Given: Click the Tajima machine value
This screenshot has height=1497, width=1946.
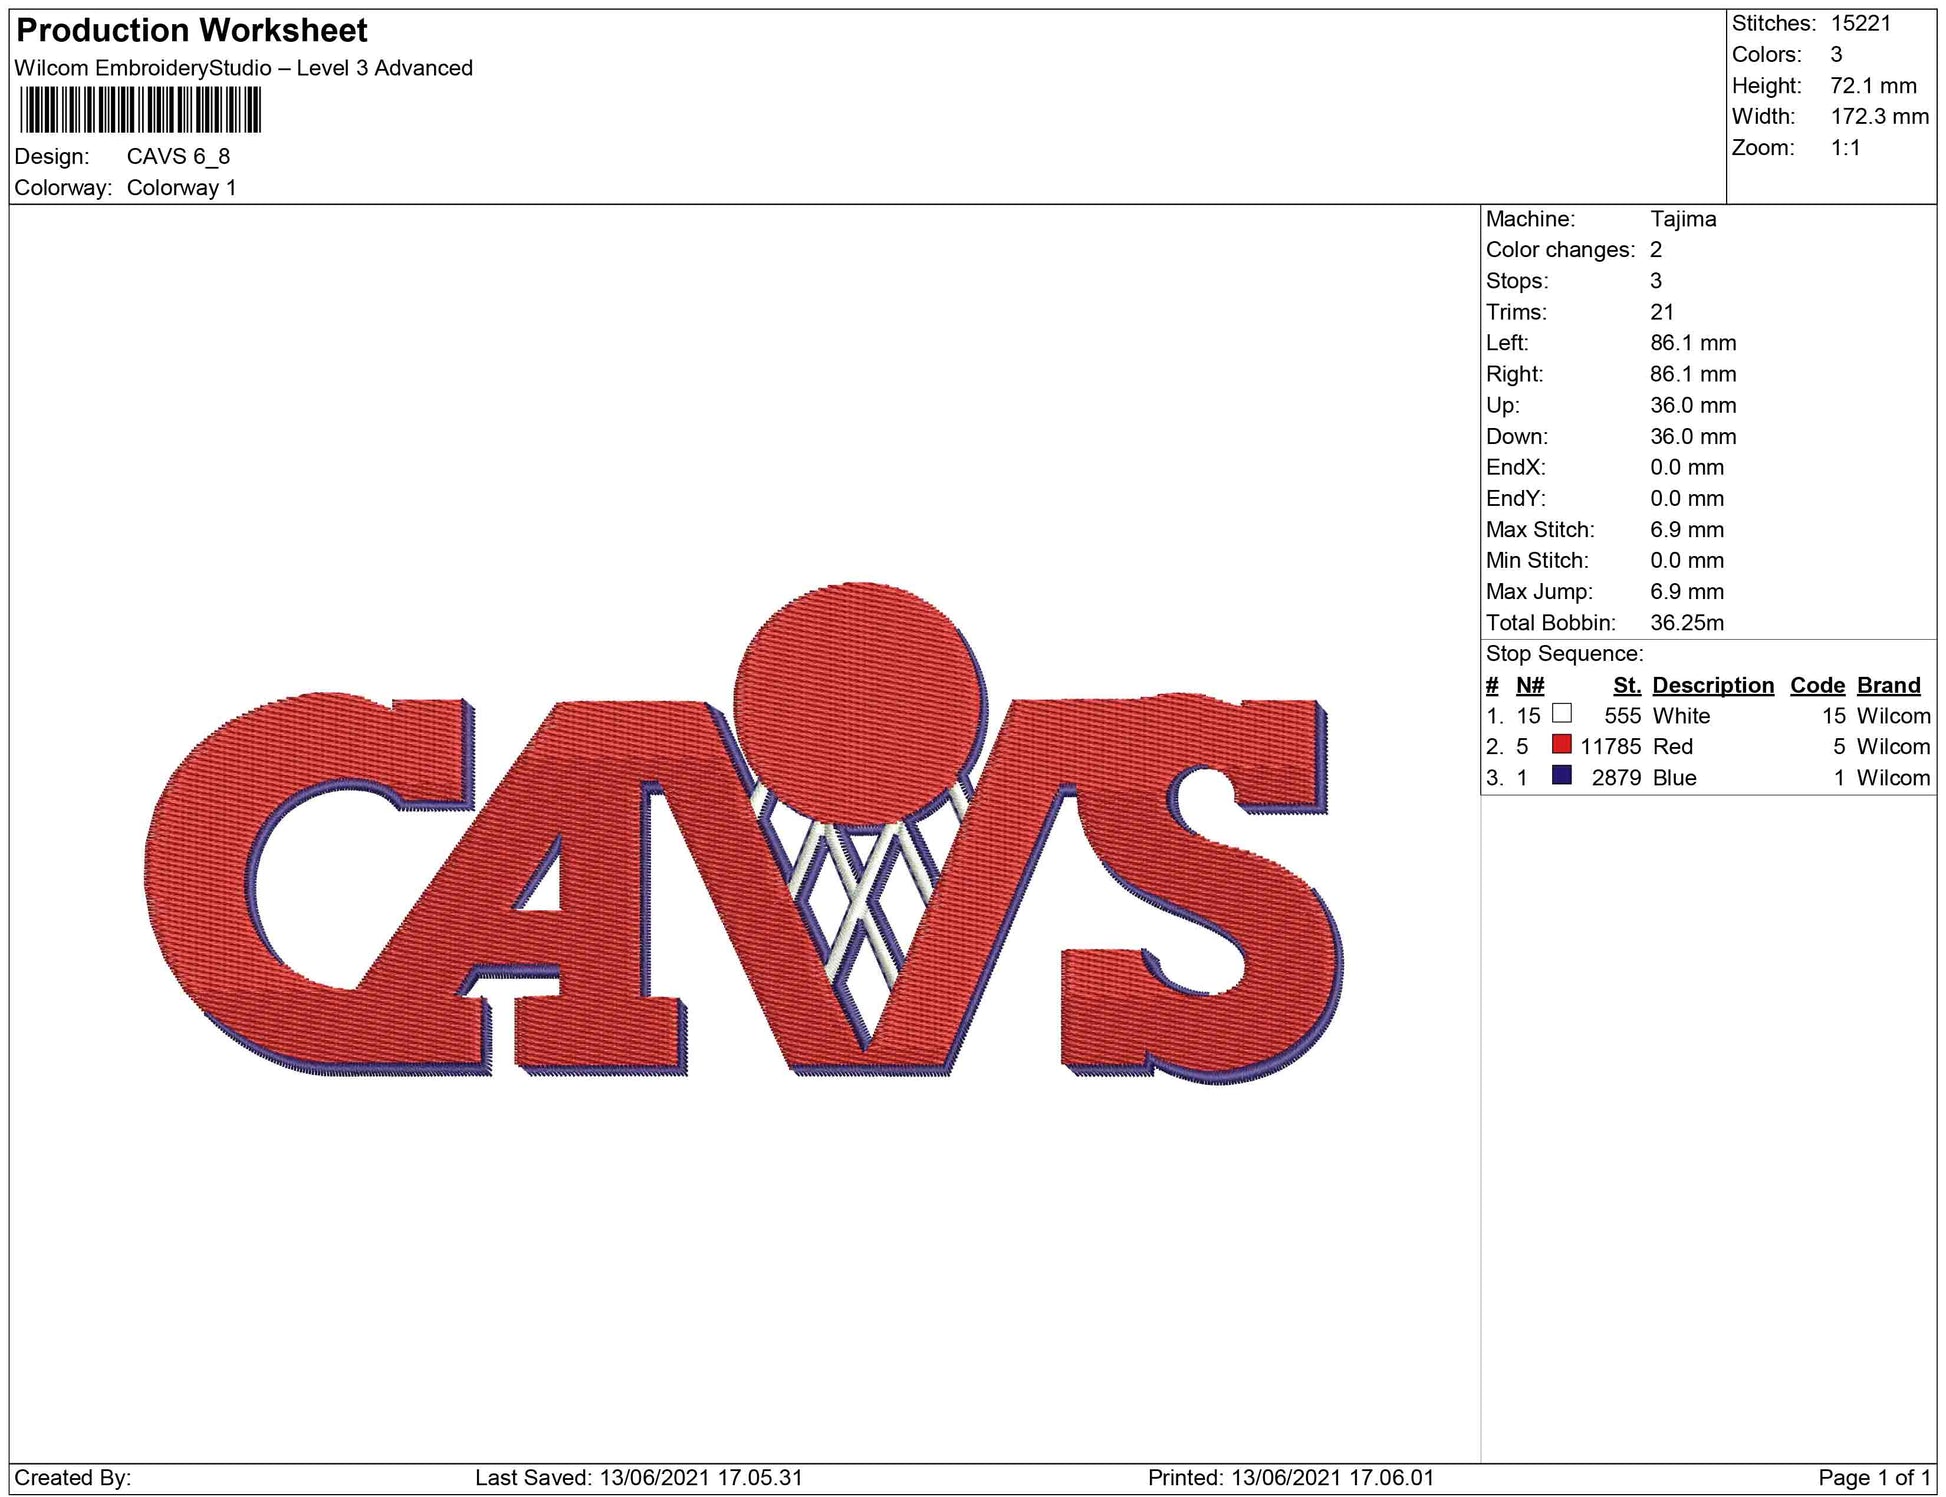Looking at the screenshot, I should pyautogui.click(x=1683, y=219).
